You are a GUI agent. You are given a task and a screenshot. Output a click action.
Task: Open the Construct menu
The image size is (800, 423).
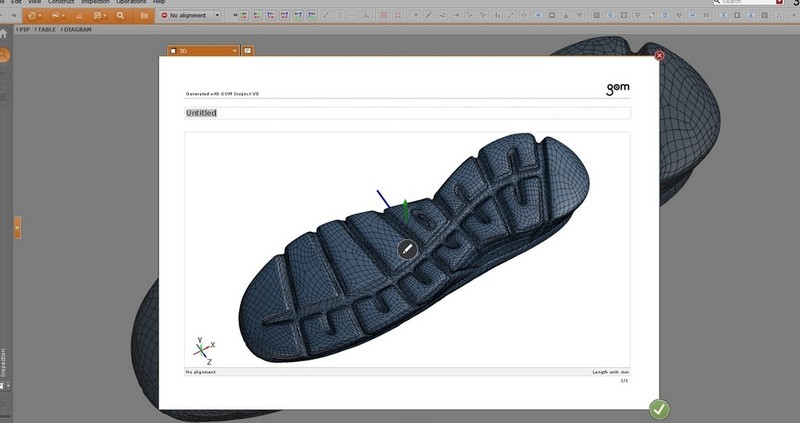[62, 2]
